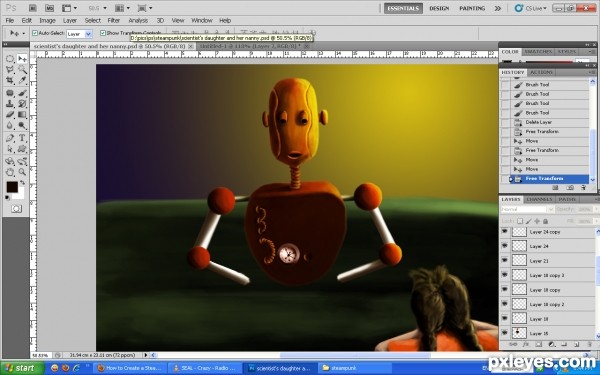Click the Essentials workspace button
Viewport: 600px width, 375px height.
click(x=403, y=8)
